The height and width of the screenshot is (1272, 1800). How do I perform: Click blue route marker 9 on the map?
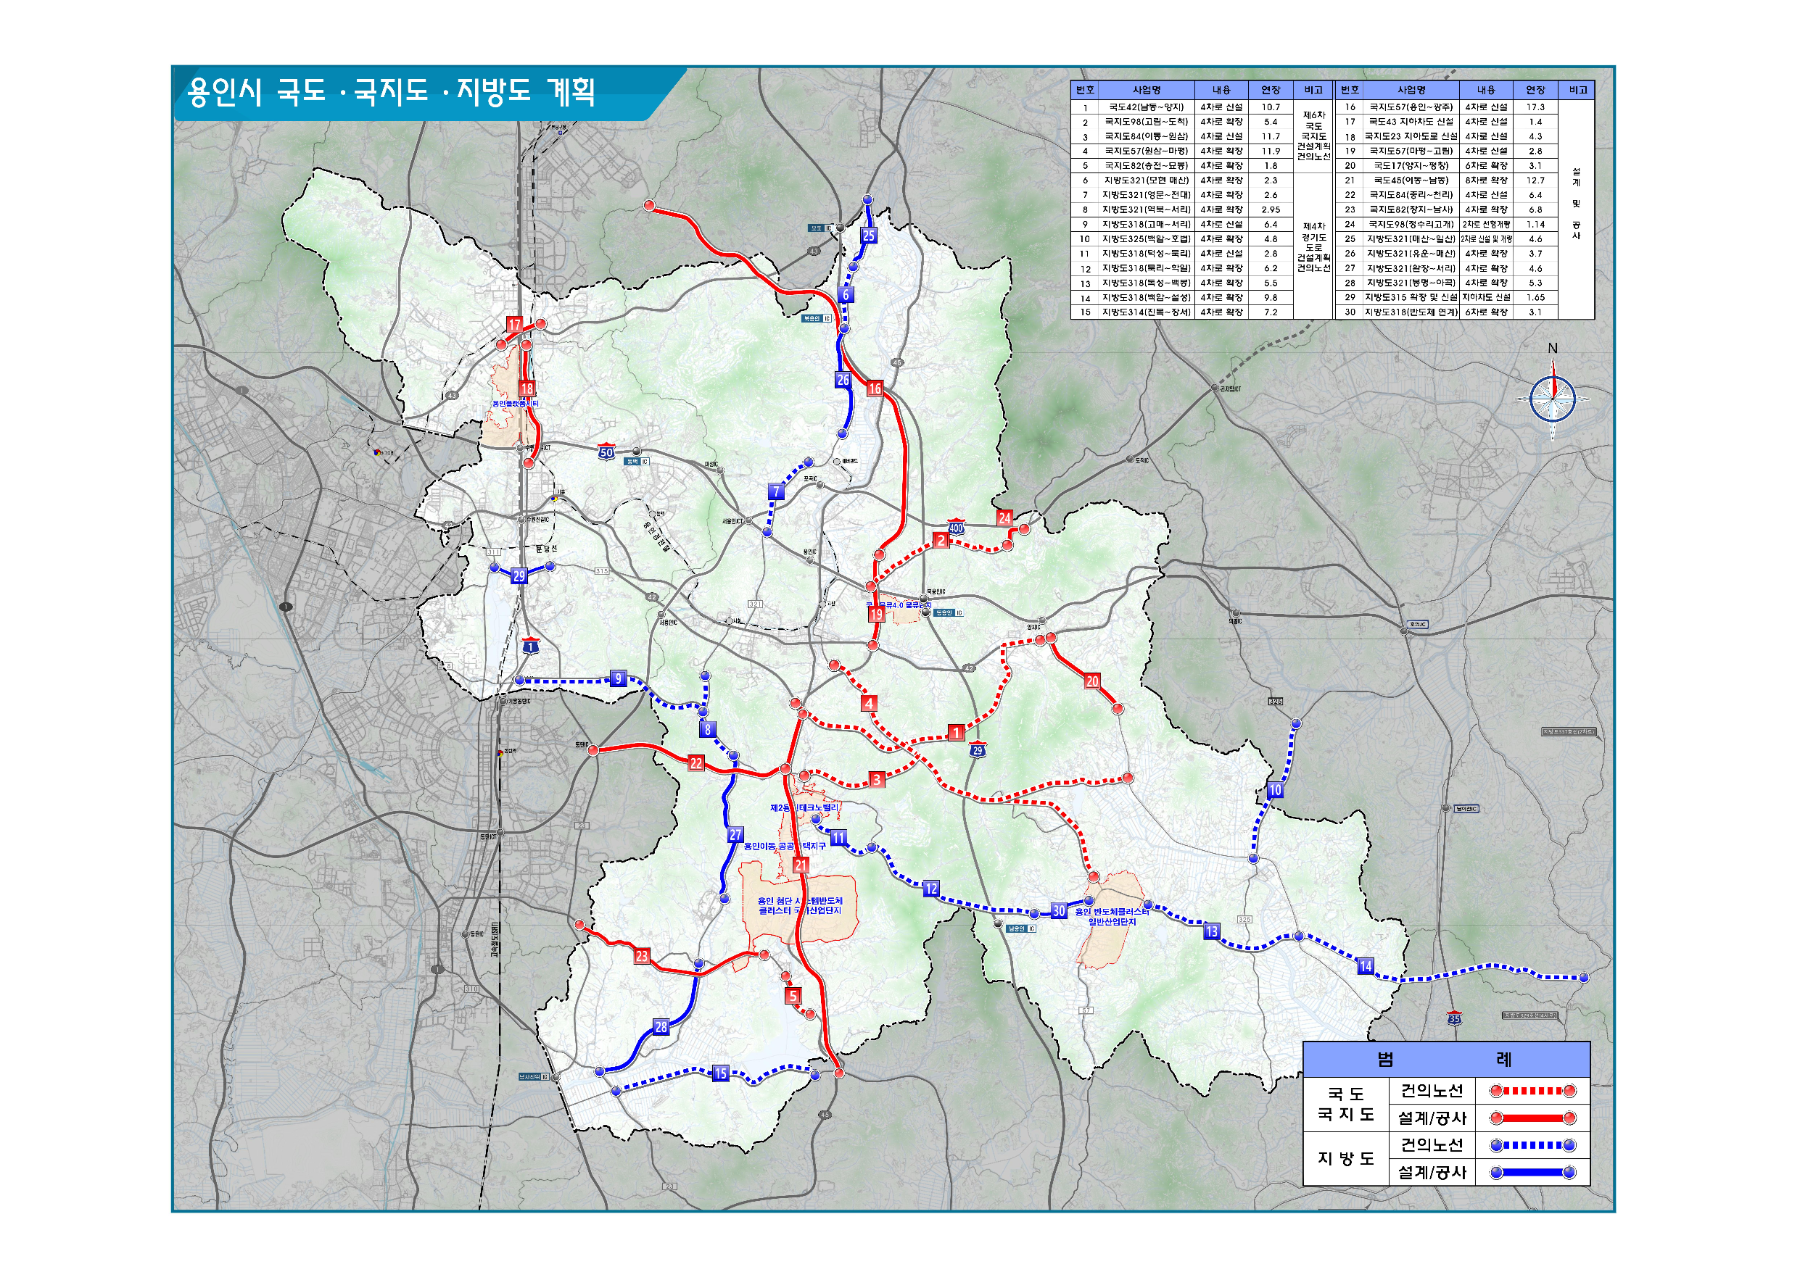(618, 679)
